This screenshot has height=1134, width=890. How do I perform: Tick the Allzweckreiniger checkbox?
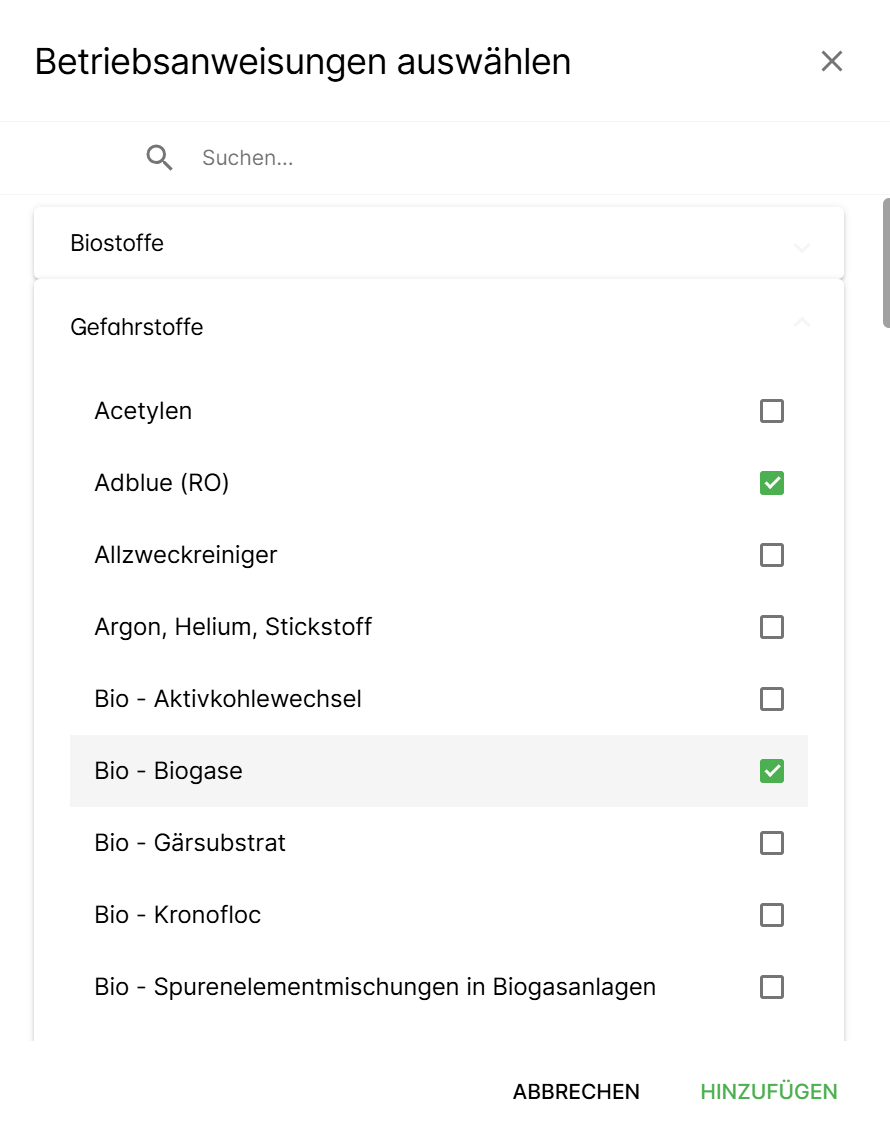point(772,555)
